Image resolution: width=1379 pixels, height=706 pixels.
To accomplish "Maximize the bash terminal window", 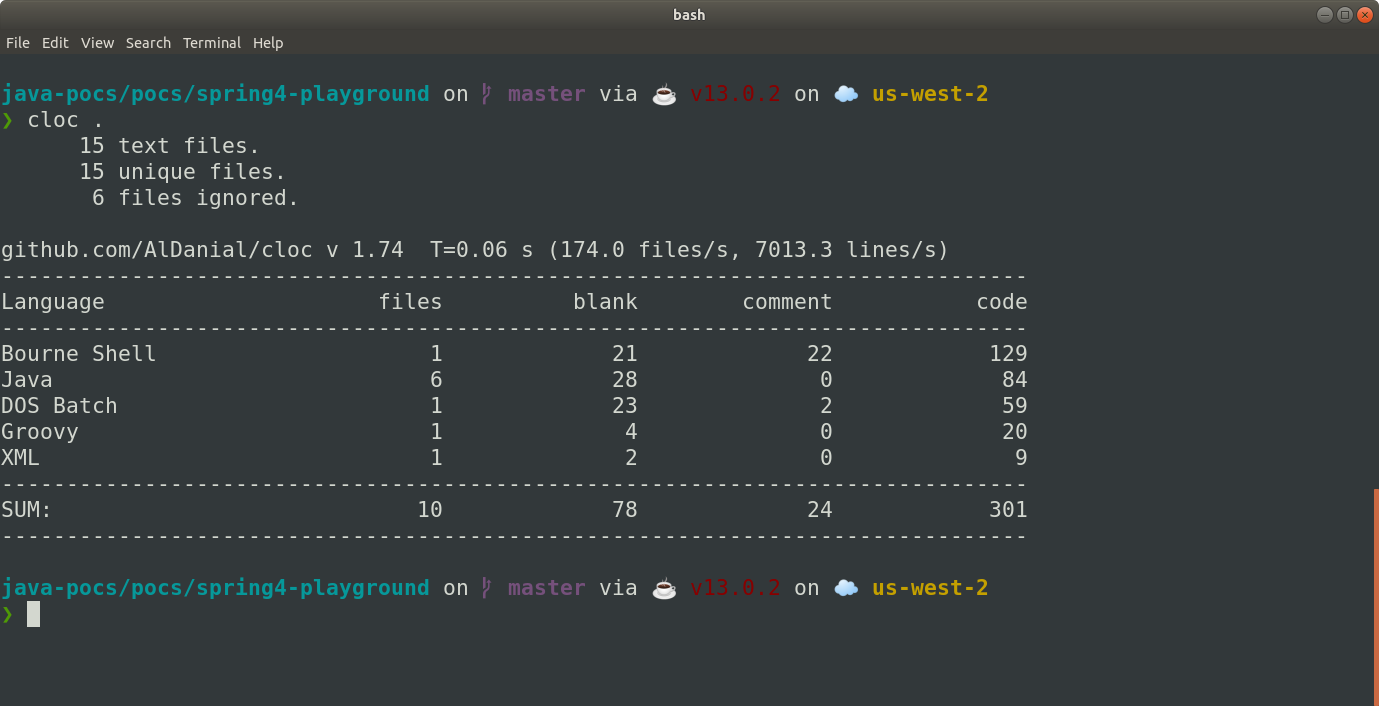I will tap(1344, 14).
